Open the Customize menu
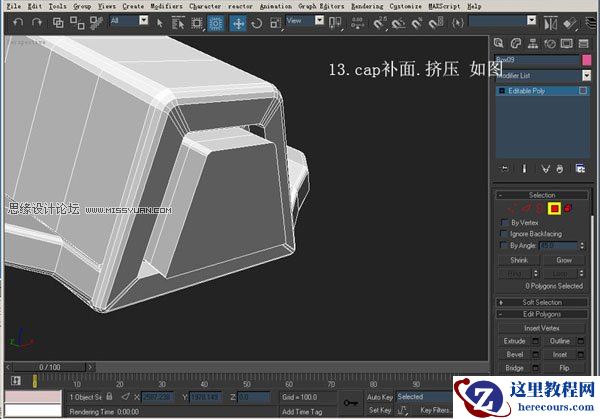Viewport: 600px width, 419px height. [406, 6]
